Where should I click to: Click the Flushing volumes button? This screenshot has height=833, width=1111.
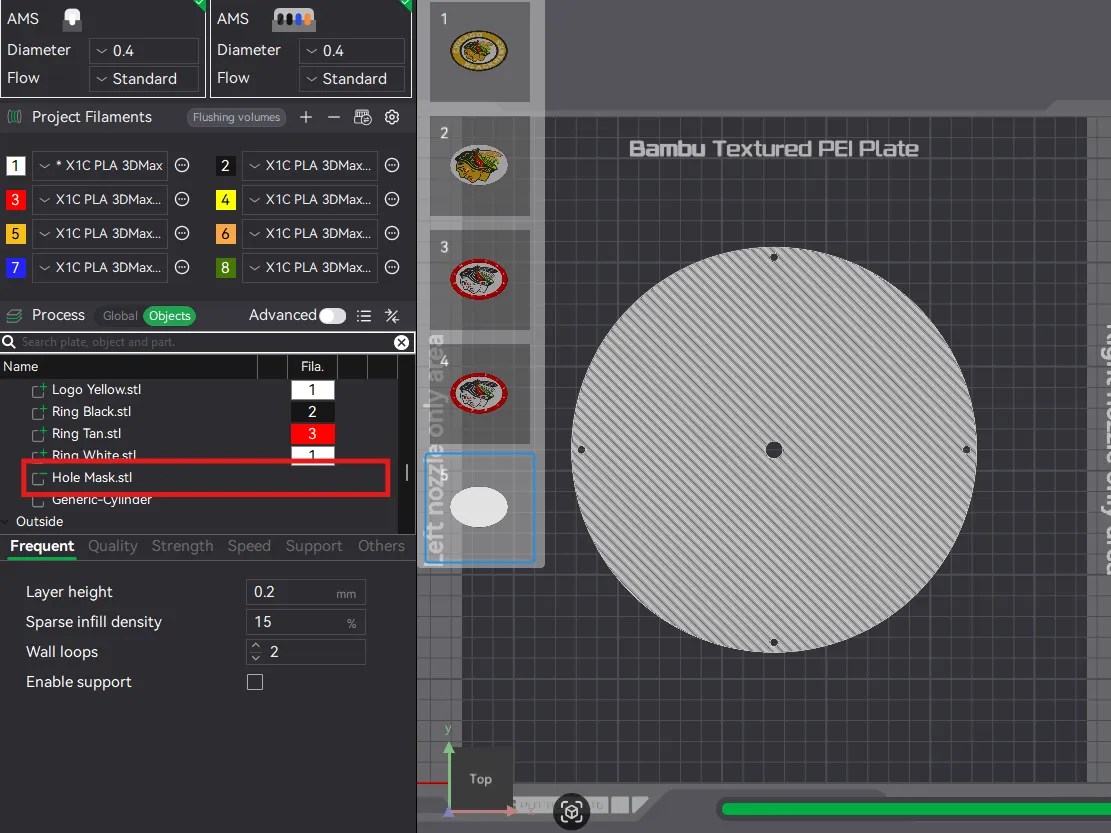tap(236, 117)
